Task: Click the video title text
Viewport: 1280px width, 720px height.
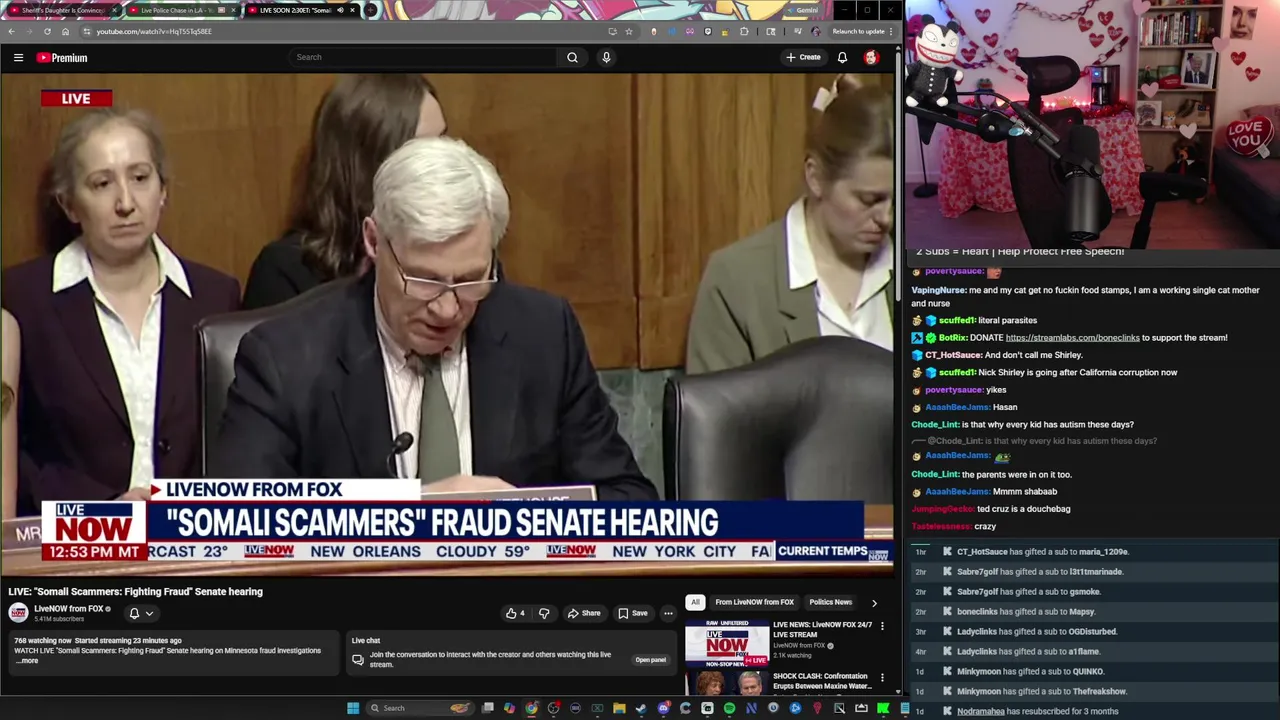Action: (136, 592)
